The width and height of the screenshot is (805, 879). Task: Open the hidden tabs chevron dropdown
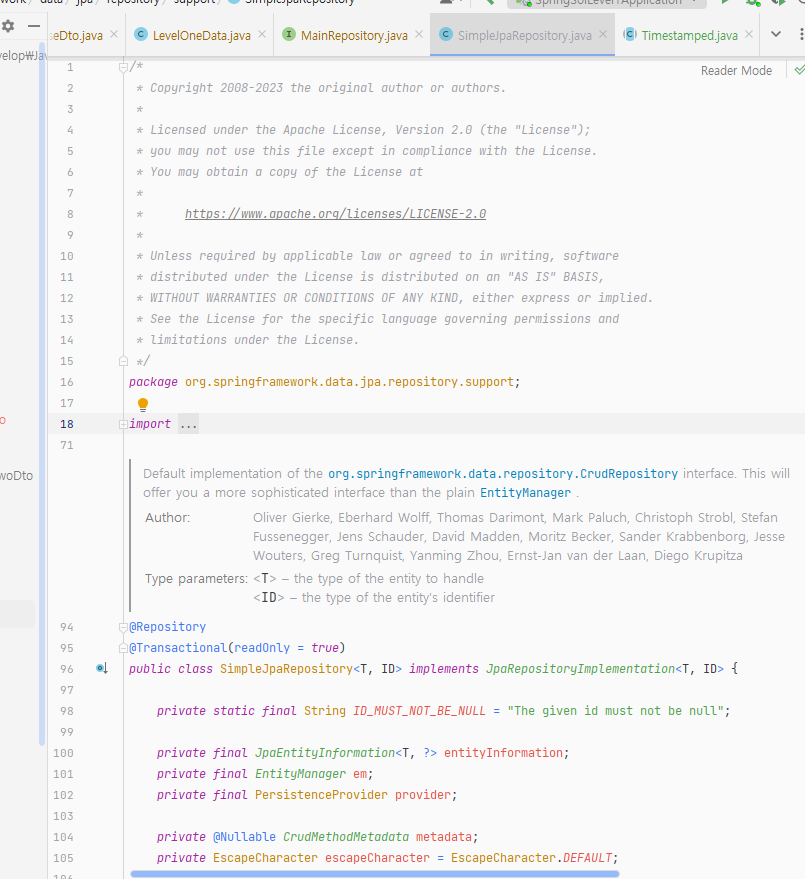[x=776, y=33]
